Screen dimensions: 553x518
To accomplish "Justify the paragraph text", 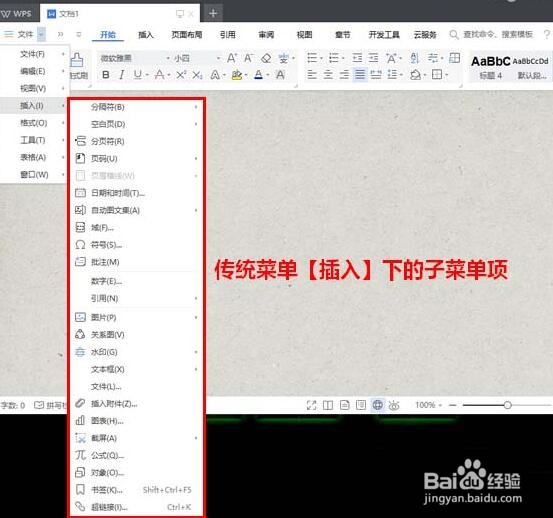I will tap(360, 75).
